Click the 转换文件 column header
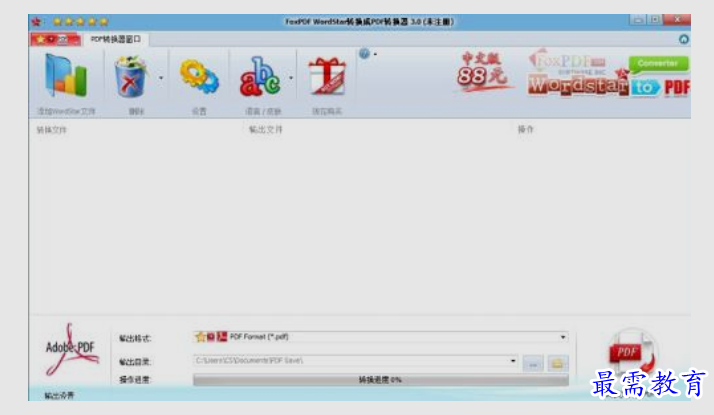The image size is (714, 415). [51, 130]
